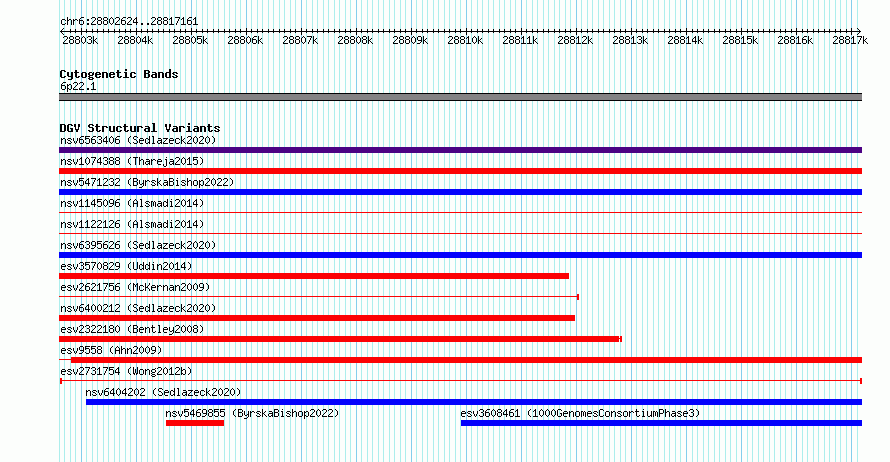
Task: Click the 28810k ruler position
Action: [x=465, y=40]
